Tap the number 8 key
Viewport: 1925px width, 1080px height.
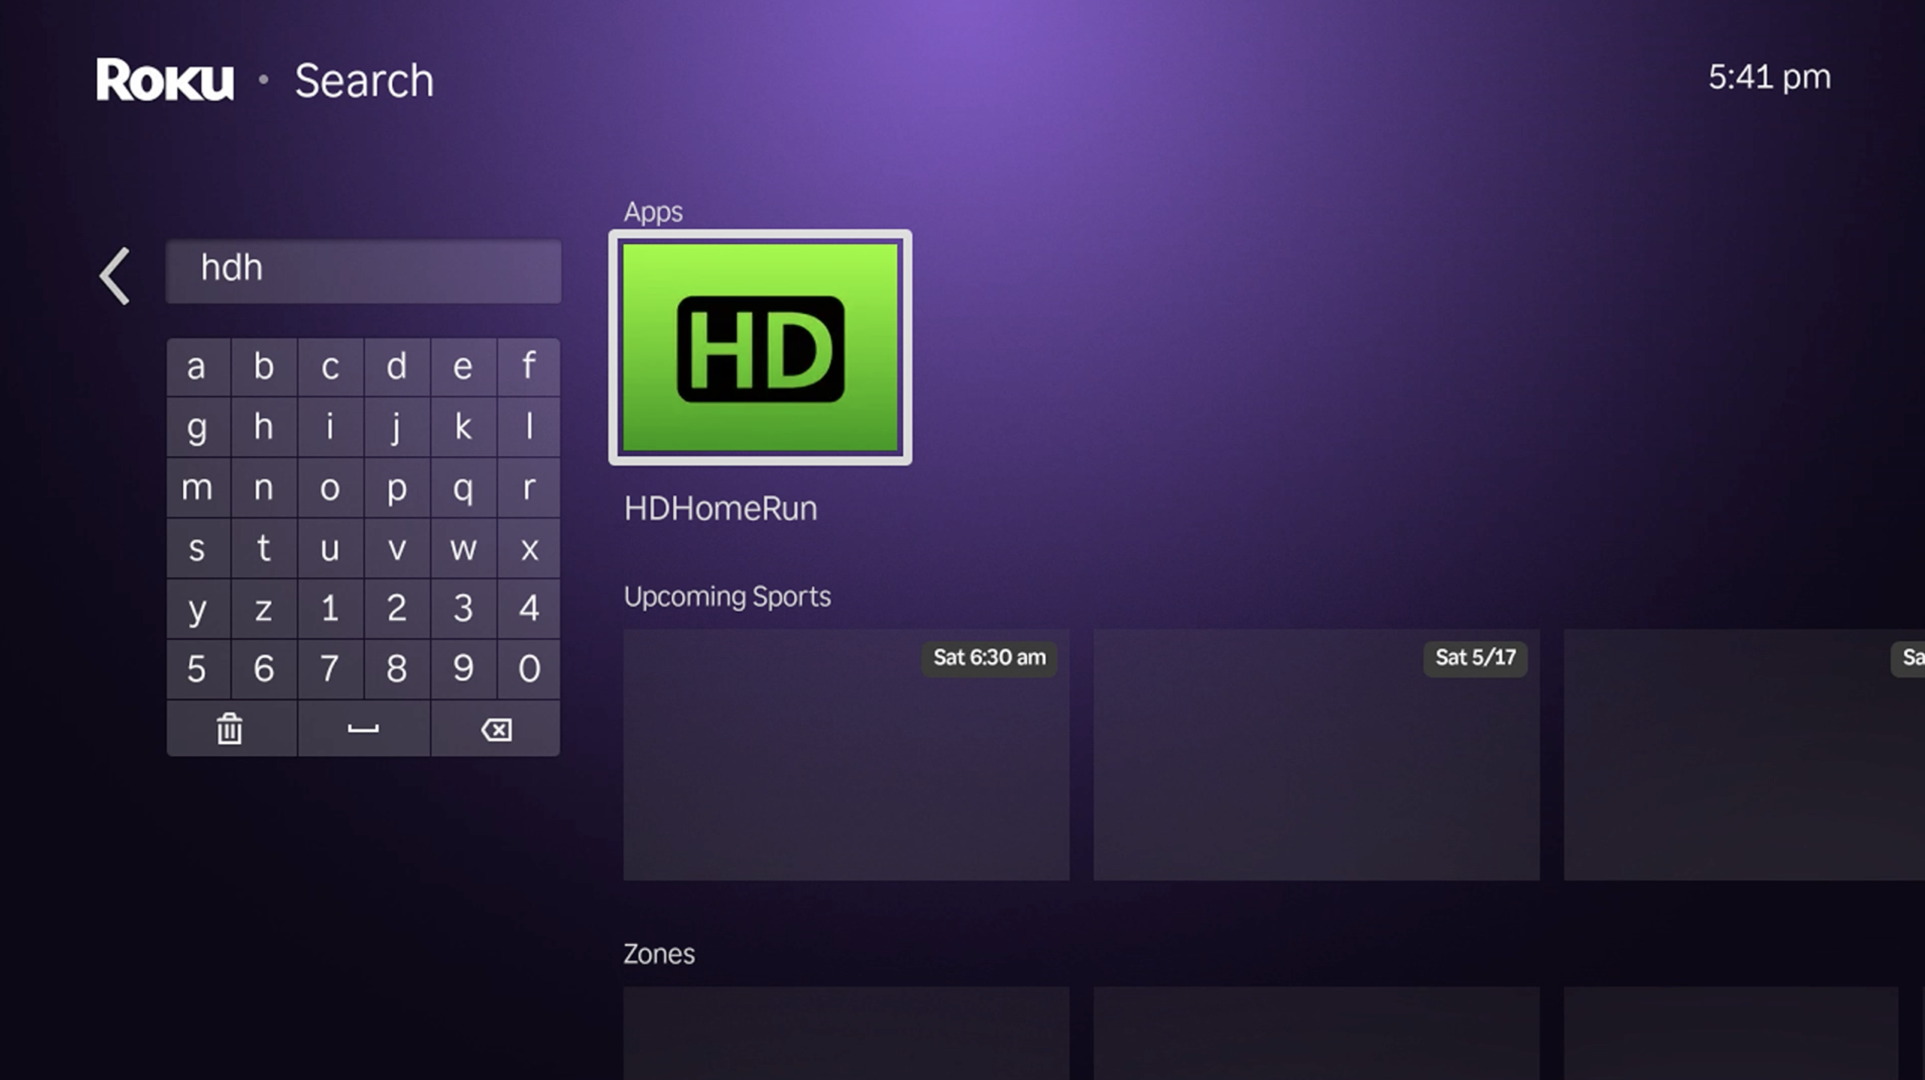pos(397,669)
